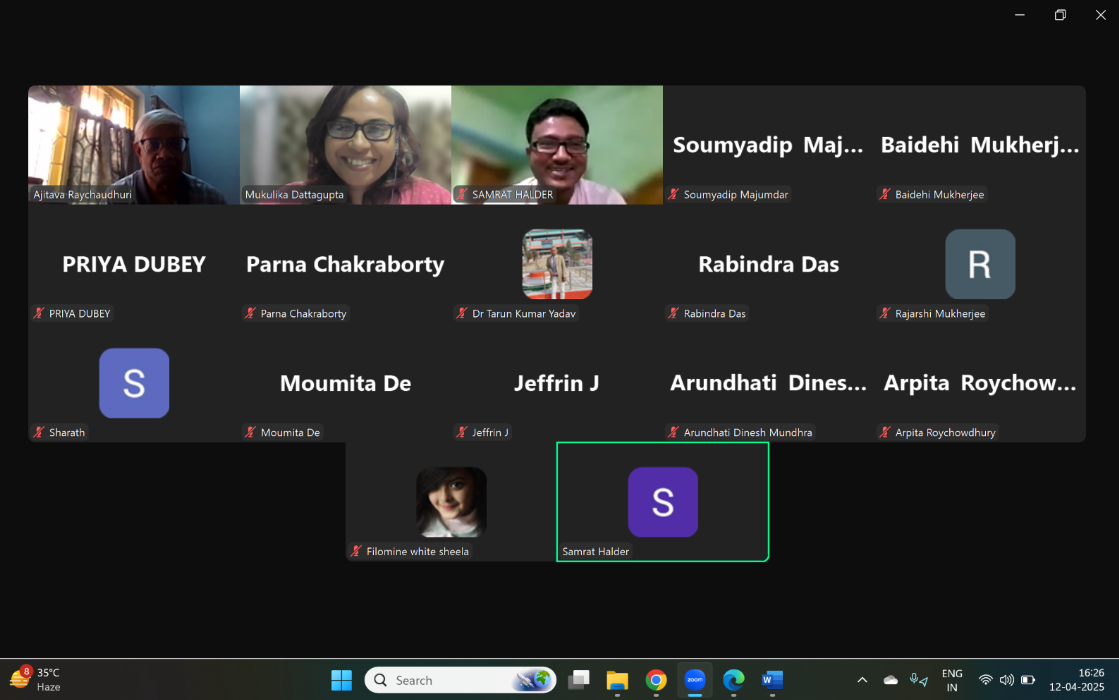The height and width of the screenshot is (700, 1119).
Task: Click Sharath's S avatar
Action: point(134,383)
